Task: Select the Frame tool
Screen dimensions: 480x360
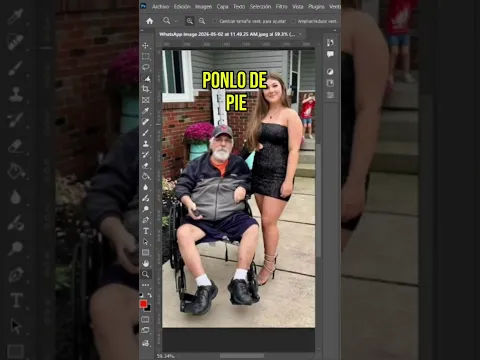Action: point(146,100)
